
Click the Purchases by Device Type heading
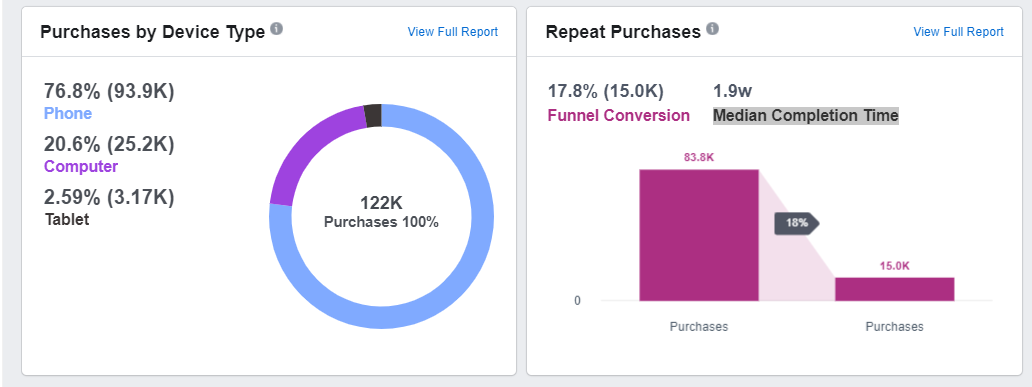click(x=153, y=32)
